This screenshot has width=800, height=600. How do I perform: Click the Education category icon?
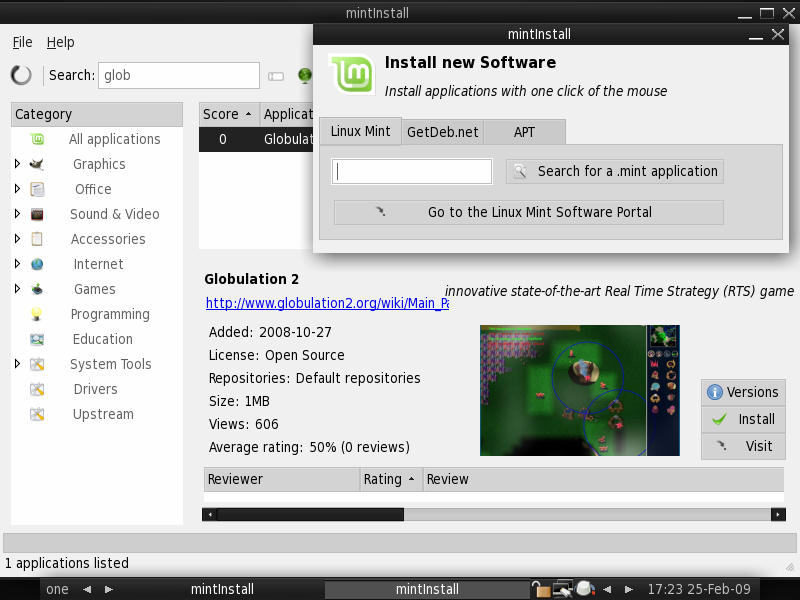click(x=37, y=339)
